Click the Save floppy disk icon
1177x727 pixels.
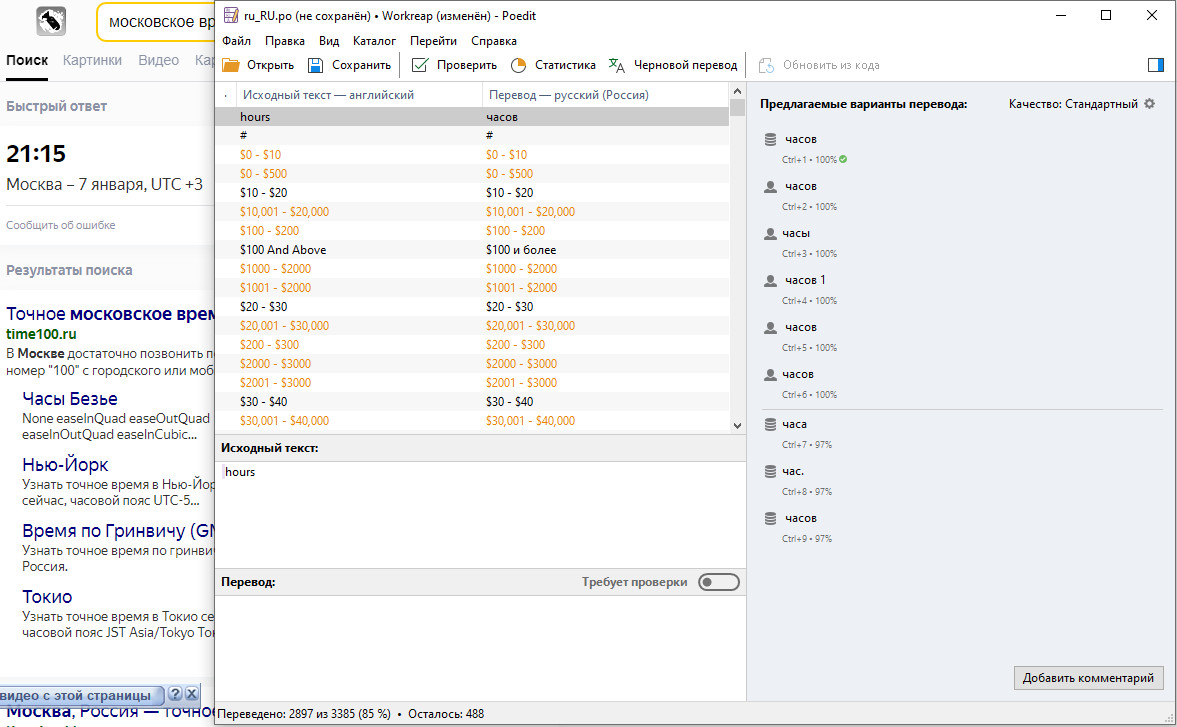316,65
